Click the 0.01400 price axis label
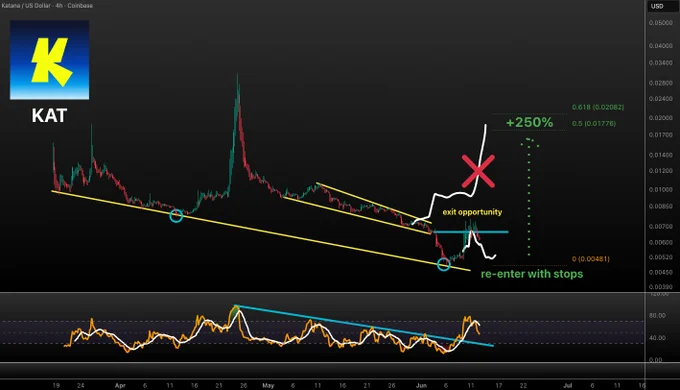The width and height of the screenshot is (680, 390). point(660,155)
